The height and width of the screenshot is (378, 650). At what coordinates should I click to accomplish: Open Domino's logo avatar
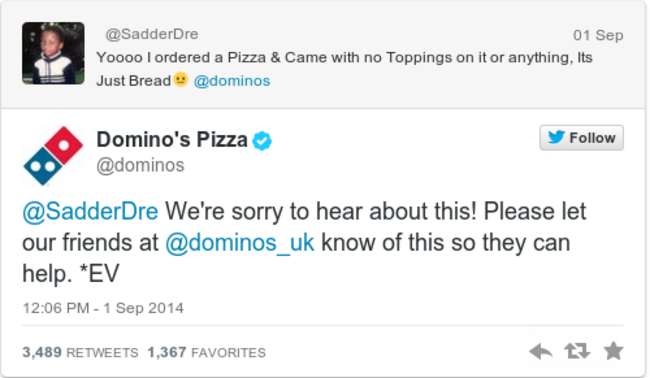pyautogui.click(x=53, y=156)
